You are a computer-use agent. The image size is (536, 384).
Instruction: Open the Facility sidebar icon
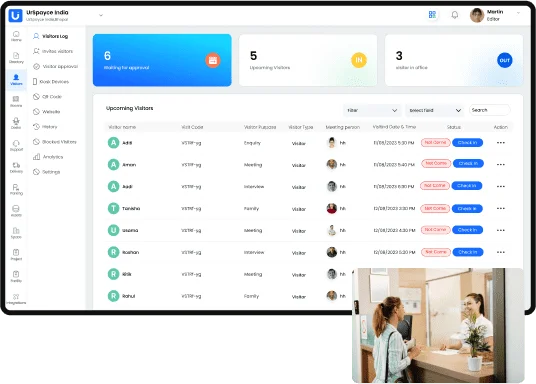tap(16, 277)
